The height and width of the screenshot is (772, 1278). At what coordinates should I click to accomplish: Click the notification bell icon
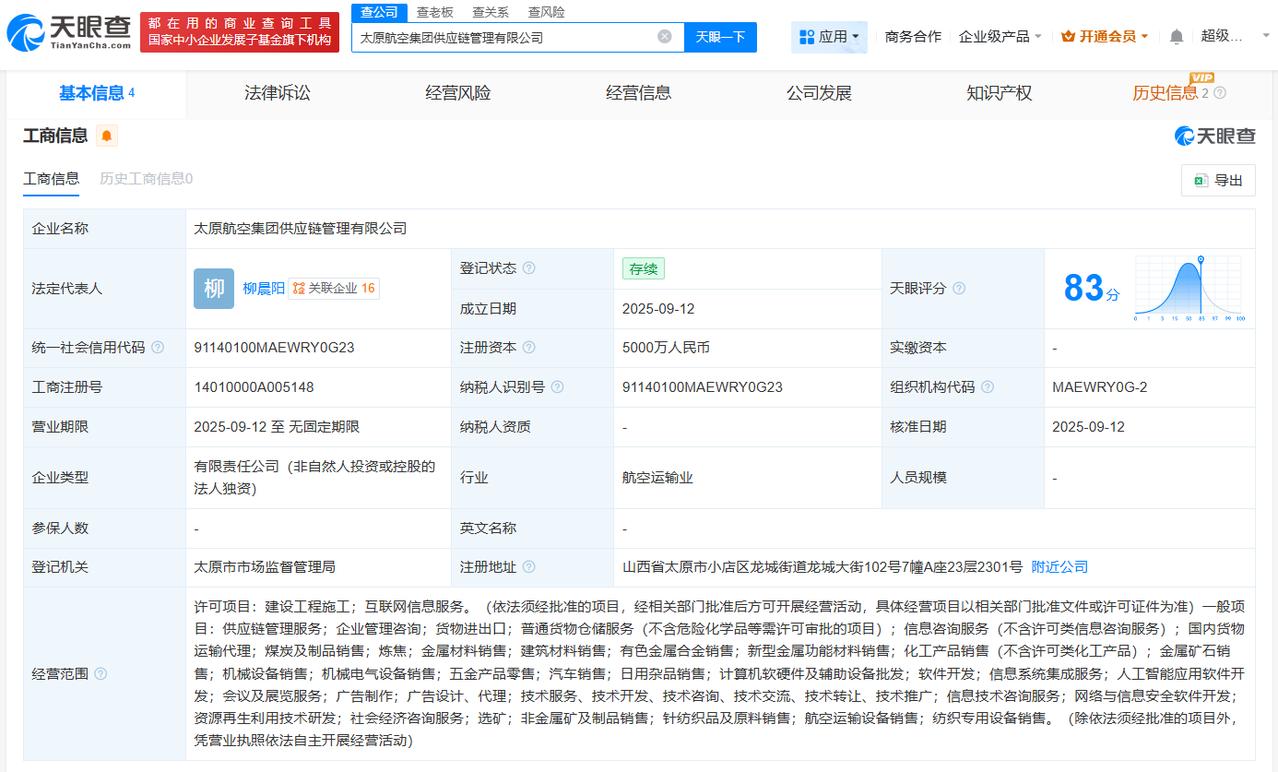[1177, 37]
